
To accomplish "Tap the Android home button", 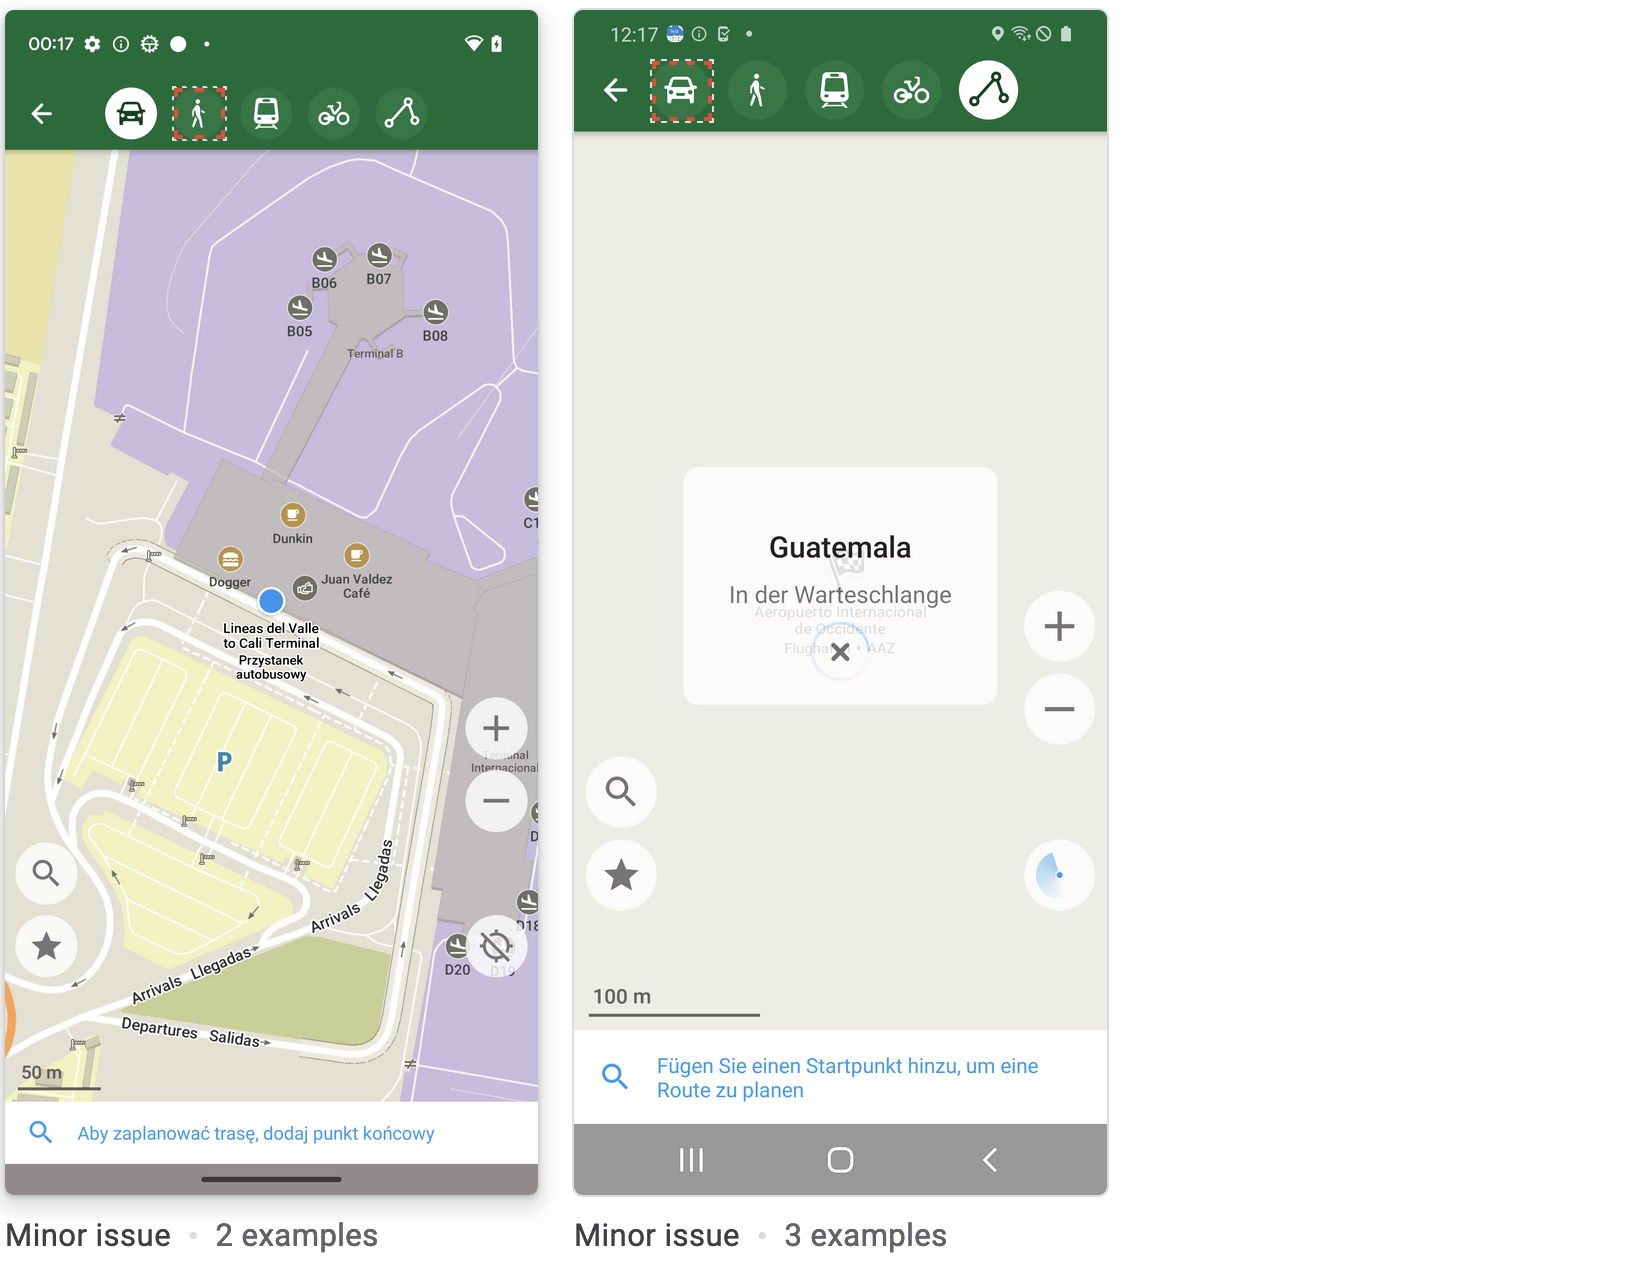I will 840,1160.
